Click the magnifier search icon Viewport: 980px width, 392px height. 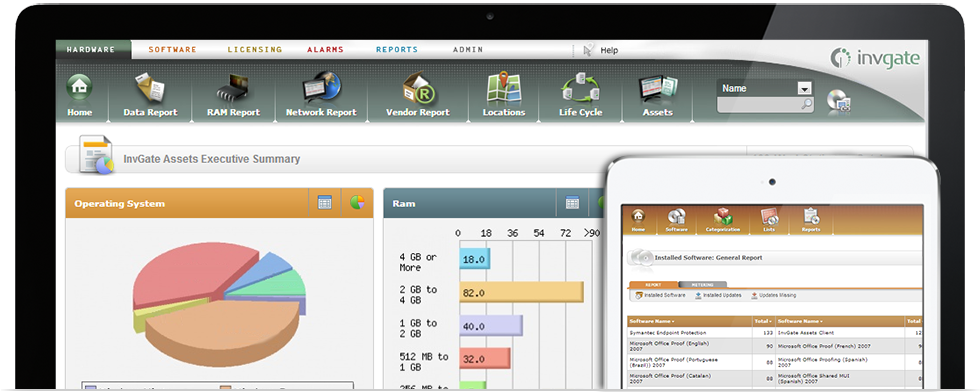point(807,104)
